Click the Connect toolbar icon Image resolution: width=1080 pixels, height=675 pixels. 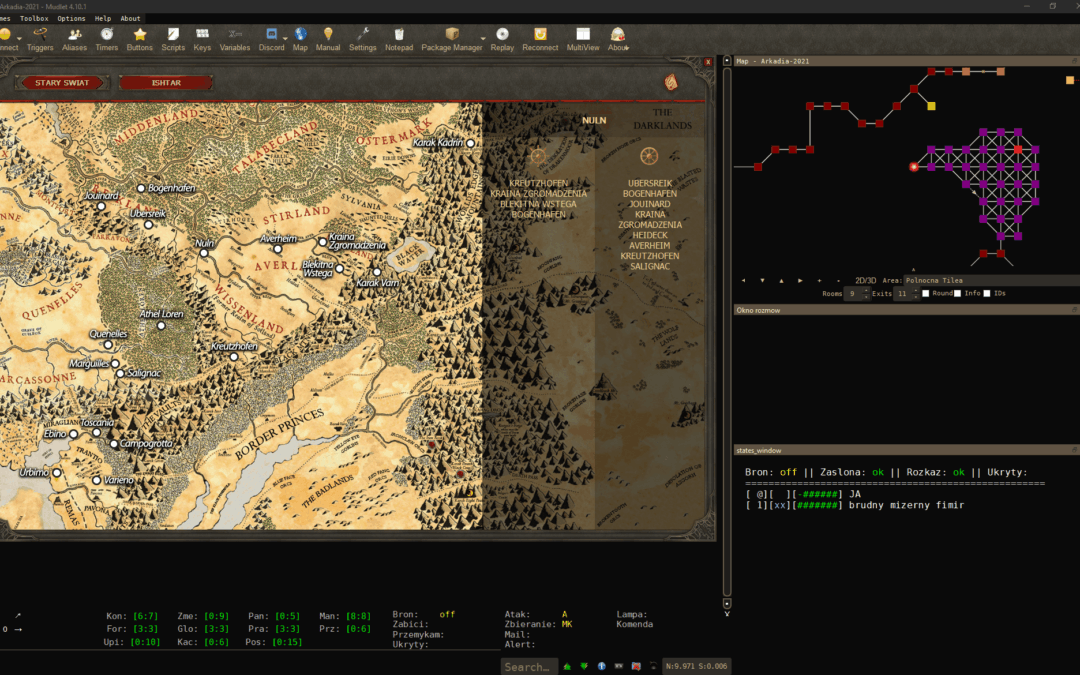coord(7,39)
